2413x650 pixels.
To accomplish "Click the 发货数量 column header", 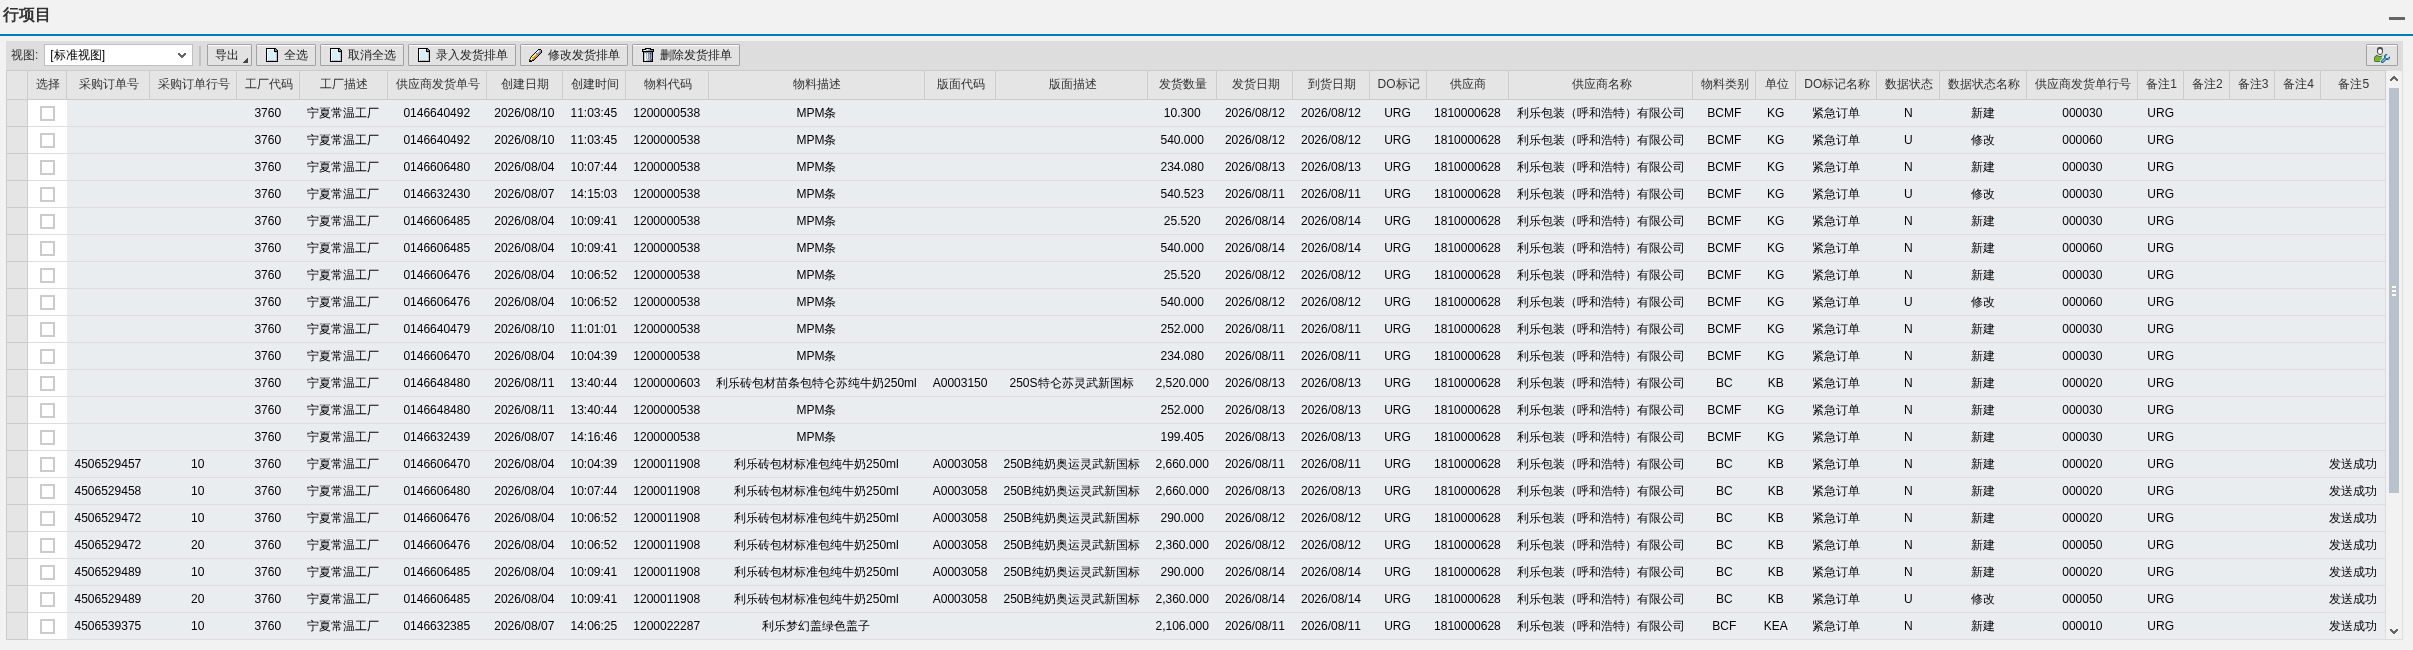I will [1182, 85].
